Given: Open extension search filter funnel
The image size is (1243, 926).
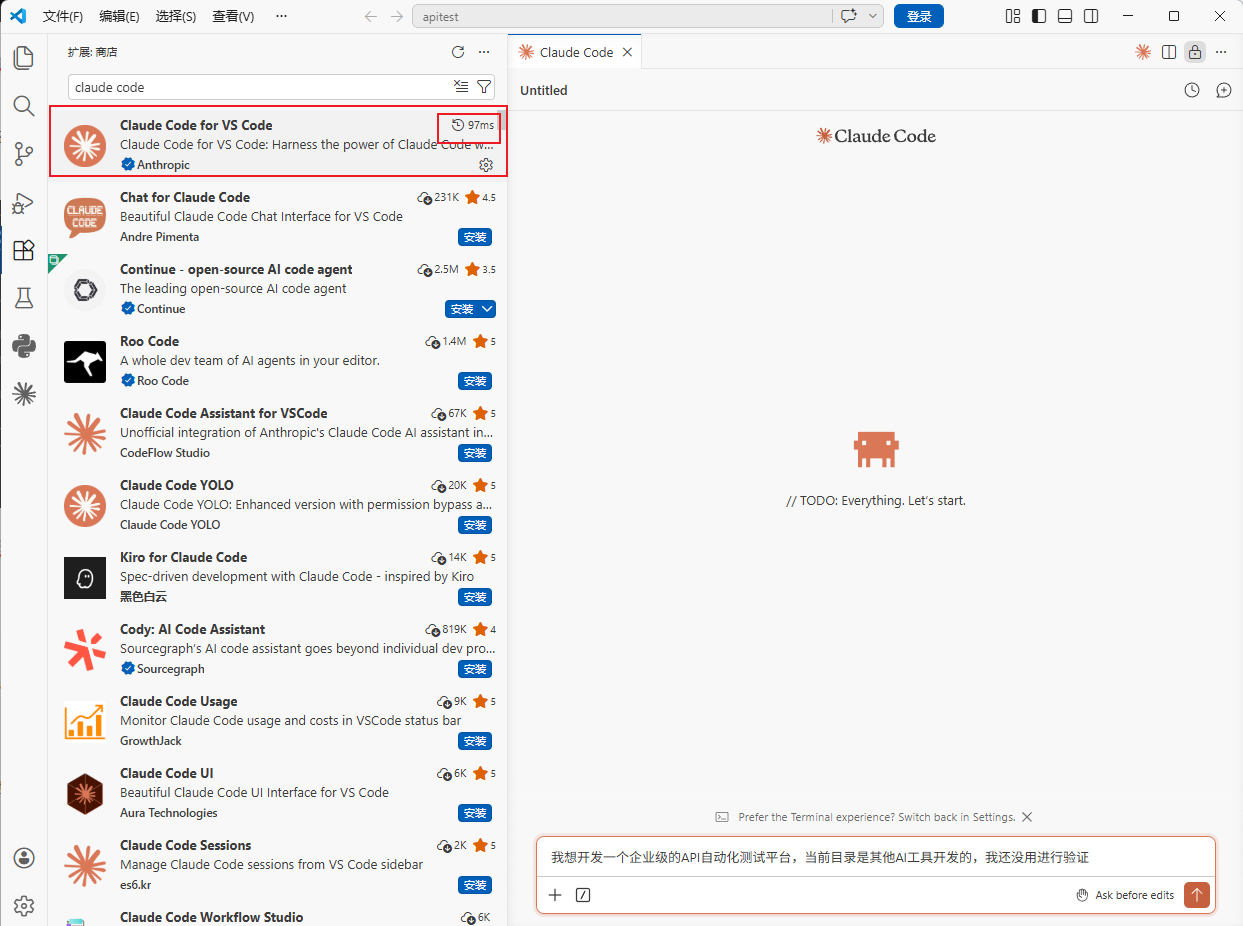Looking at the screenshot, I should click(x=484, y=87).
